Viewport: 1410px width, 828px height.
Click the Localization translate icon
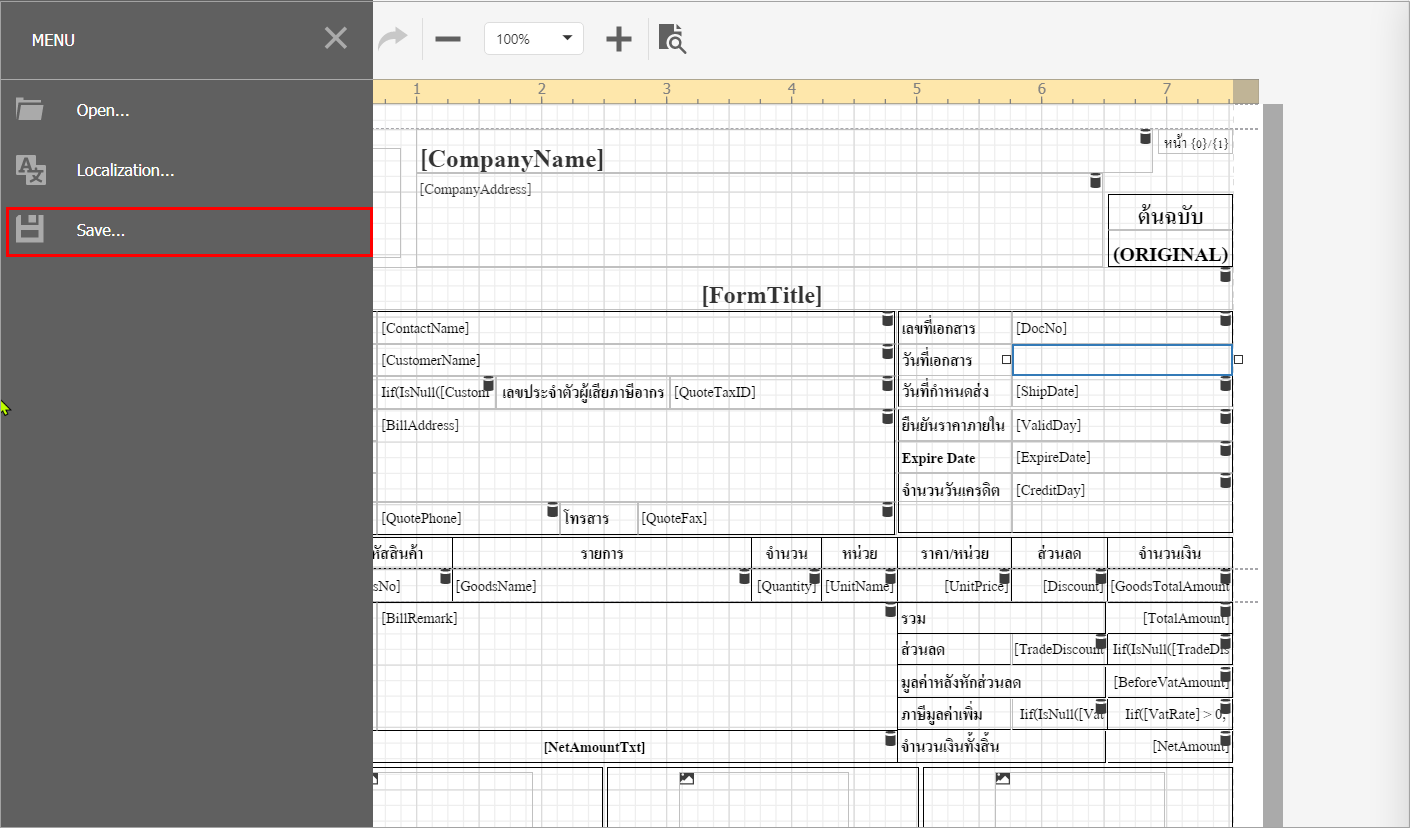(31, 170)
